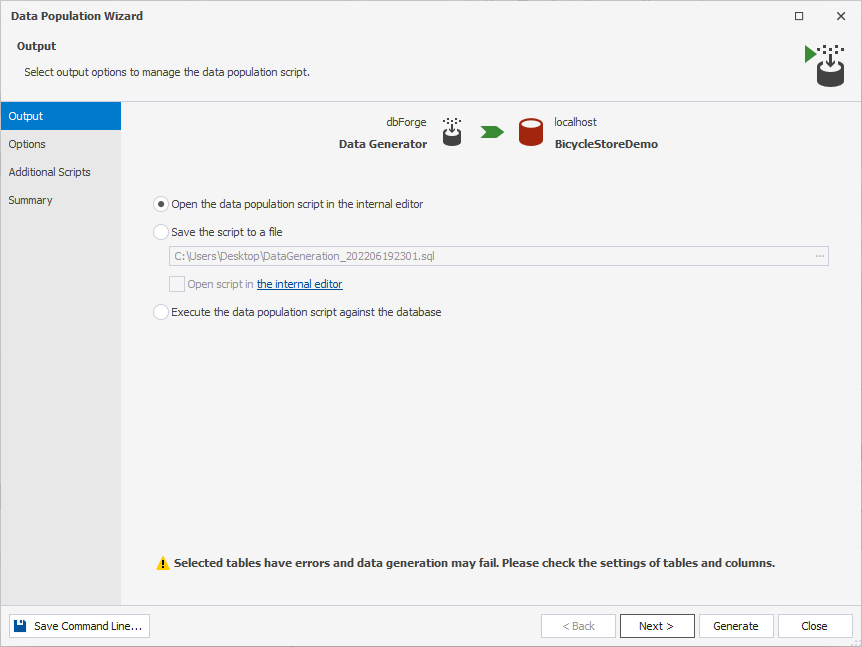Click the Next > button
This screenshot has height=647, width=862.
[657, 626]
